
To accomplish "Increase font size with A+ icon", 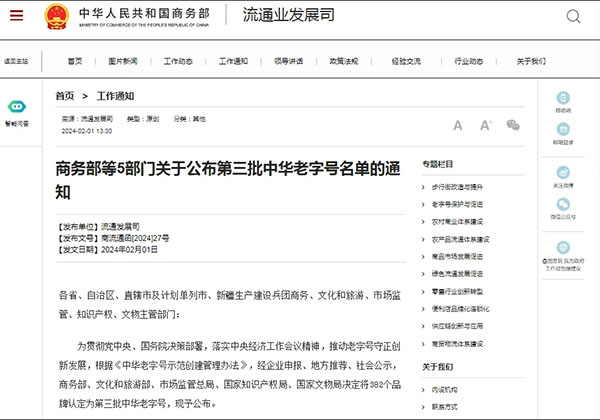I will pos(486,125).
